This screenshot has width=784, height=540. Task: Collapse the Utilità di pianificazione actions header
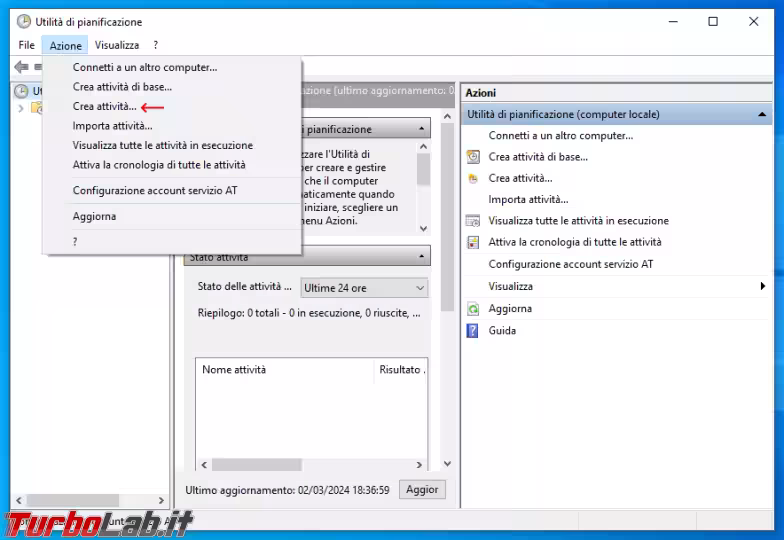click(763, 115)
